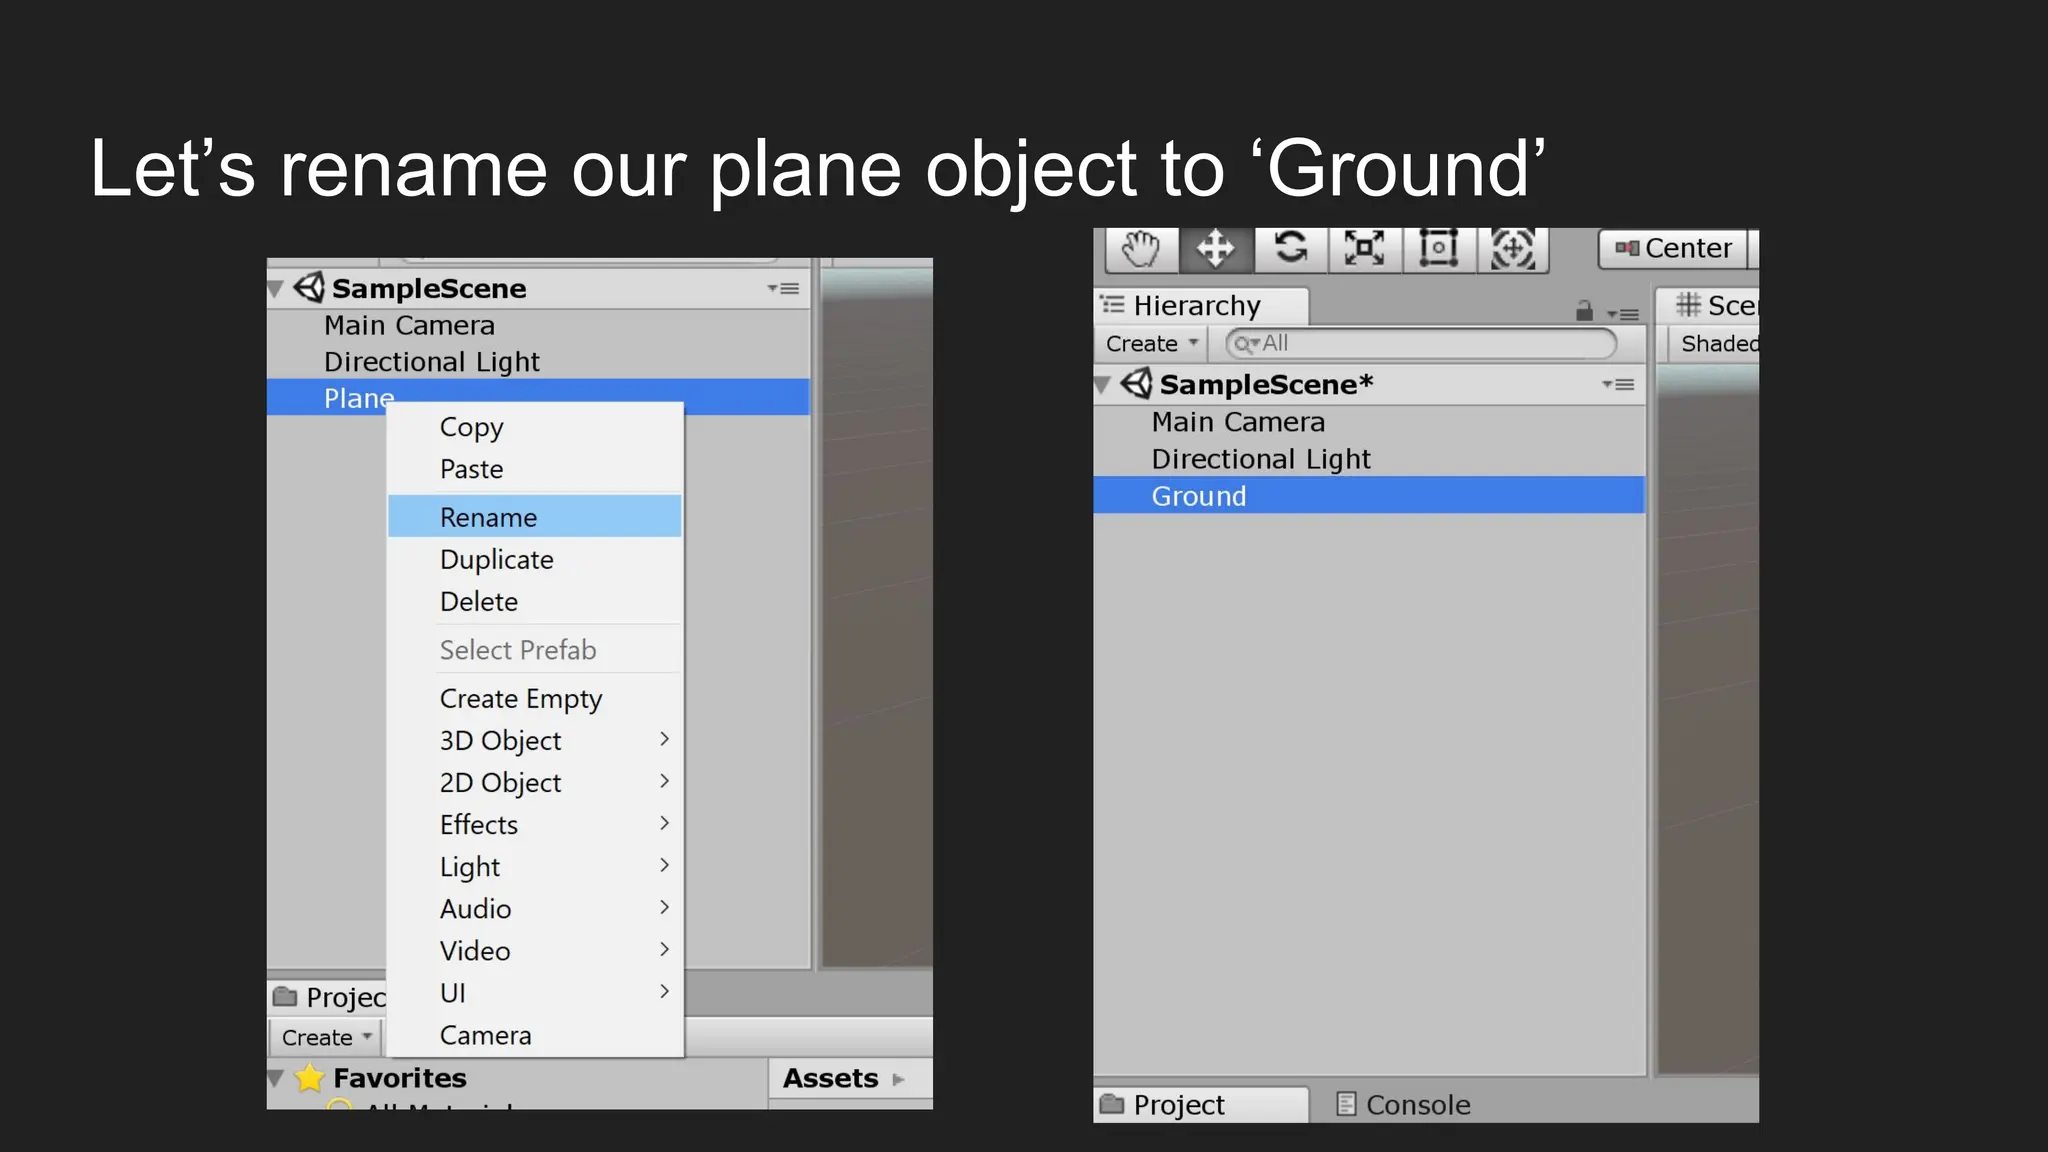The width and height of the screenshot is (2048, 1152).
Task: Select the Rotate tool
Action: point(1290,249)
